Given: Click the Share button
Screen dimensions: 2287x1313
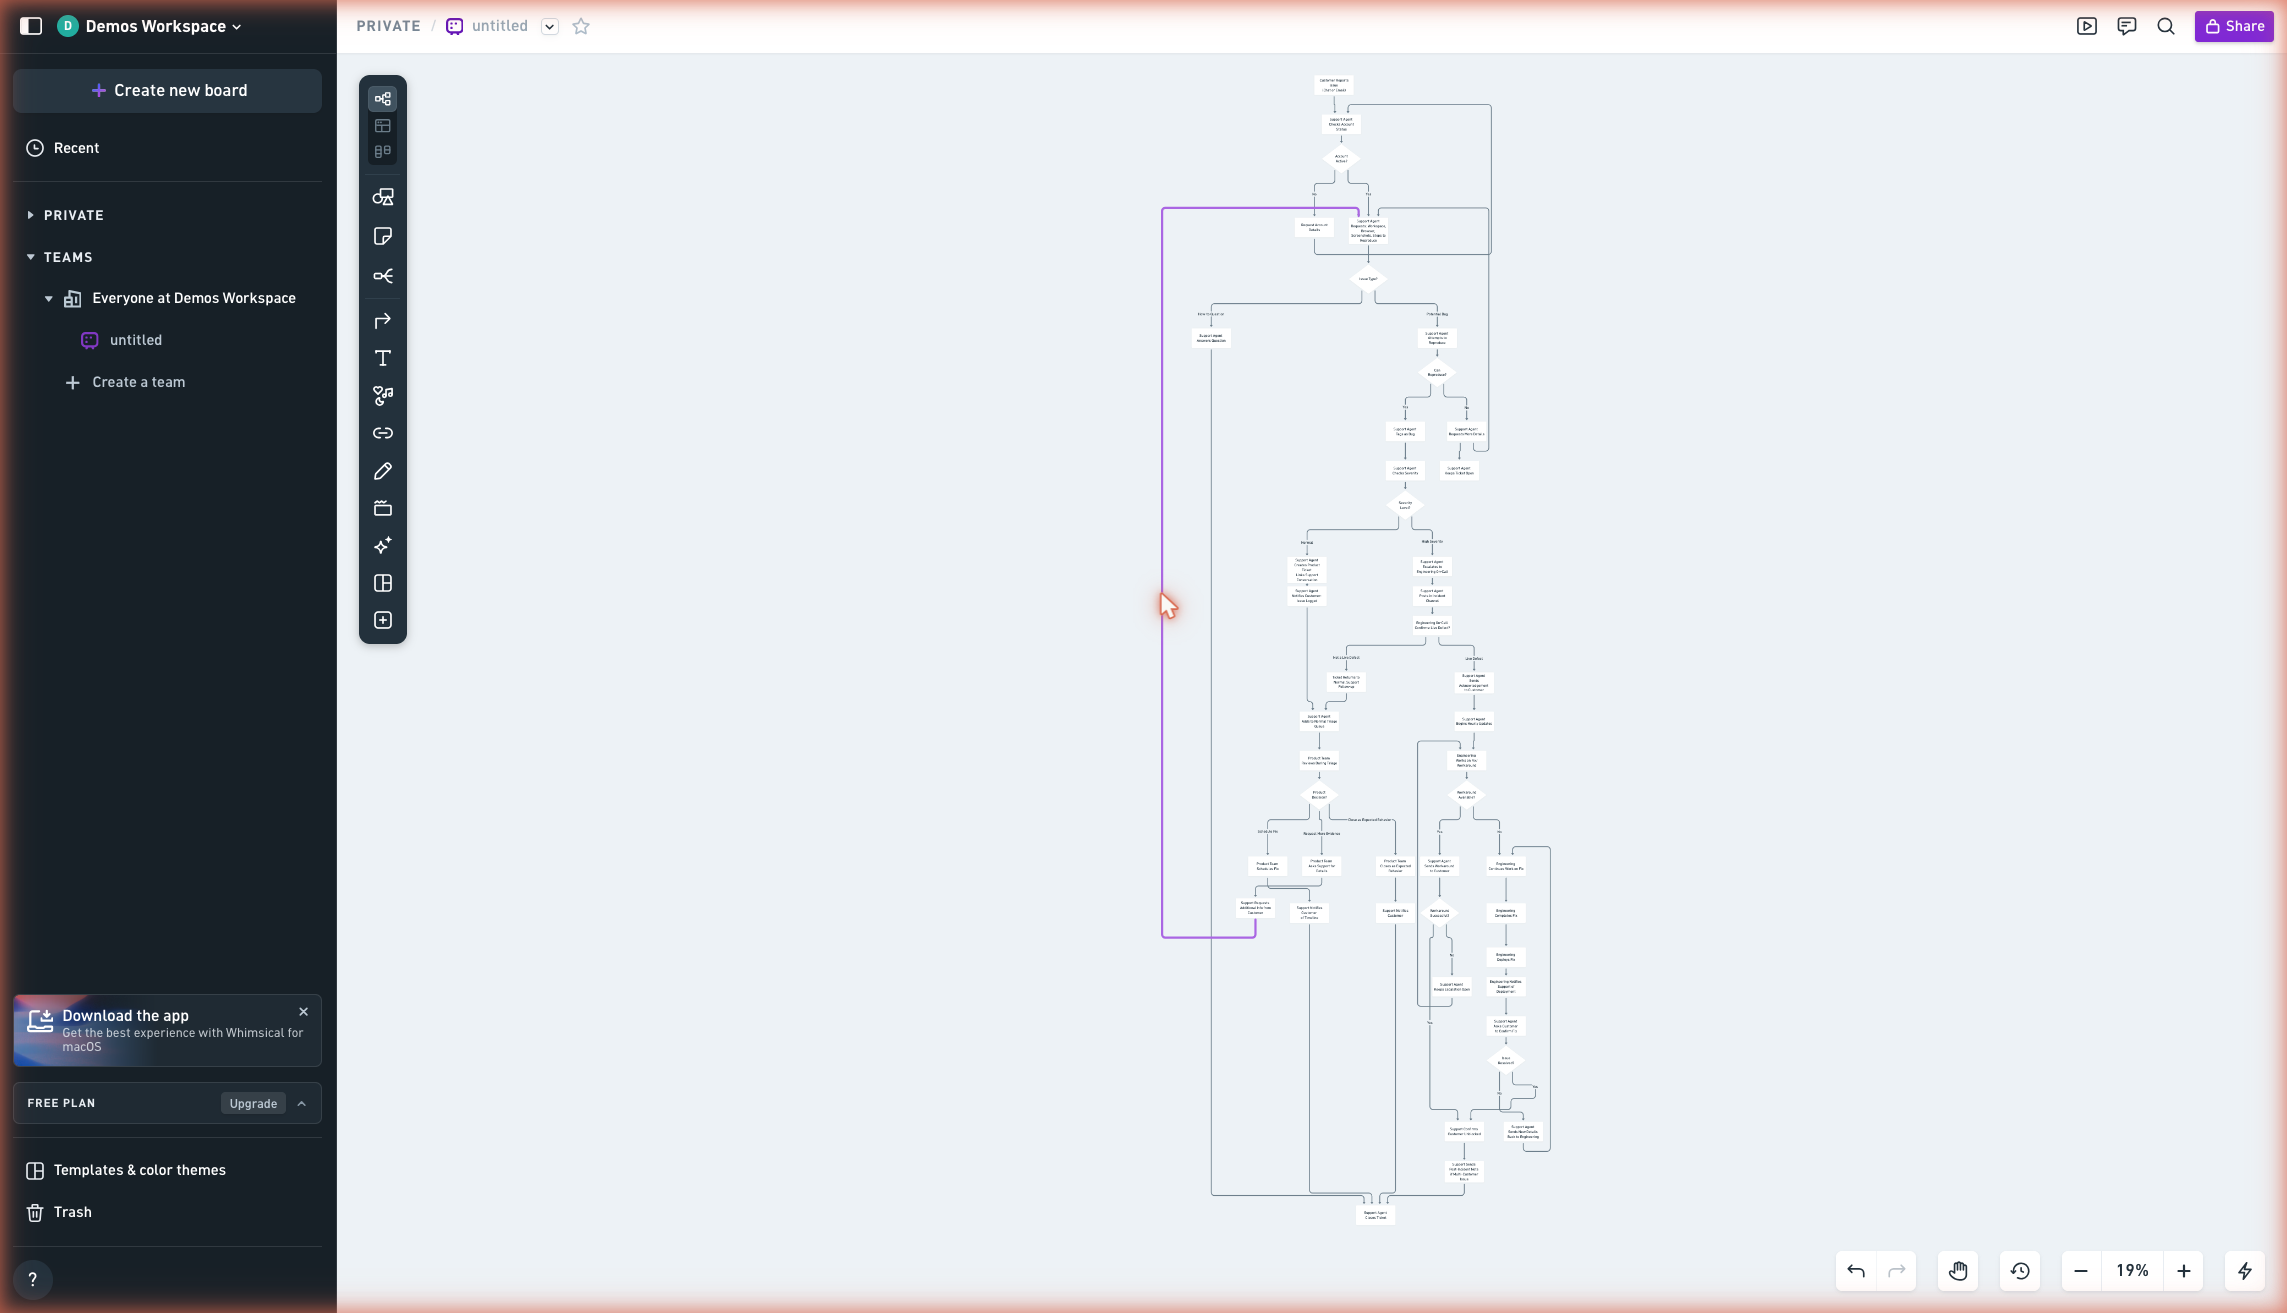Looking at the screenshot, I should coord(2234,26).
